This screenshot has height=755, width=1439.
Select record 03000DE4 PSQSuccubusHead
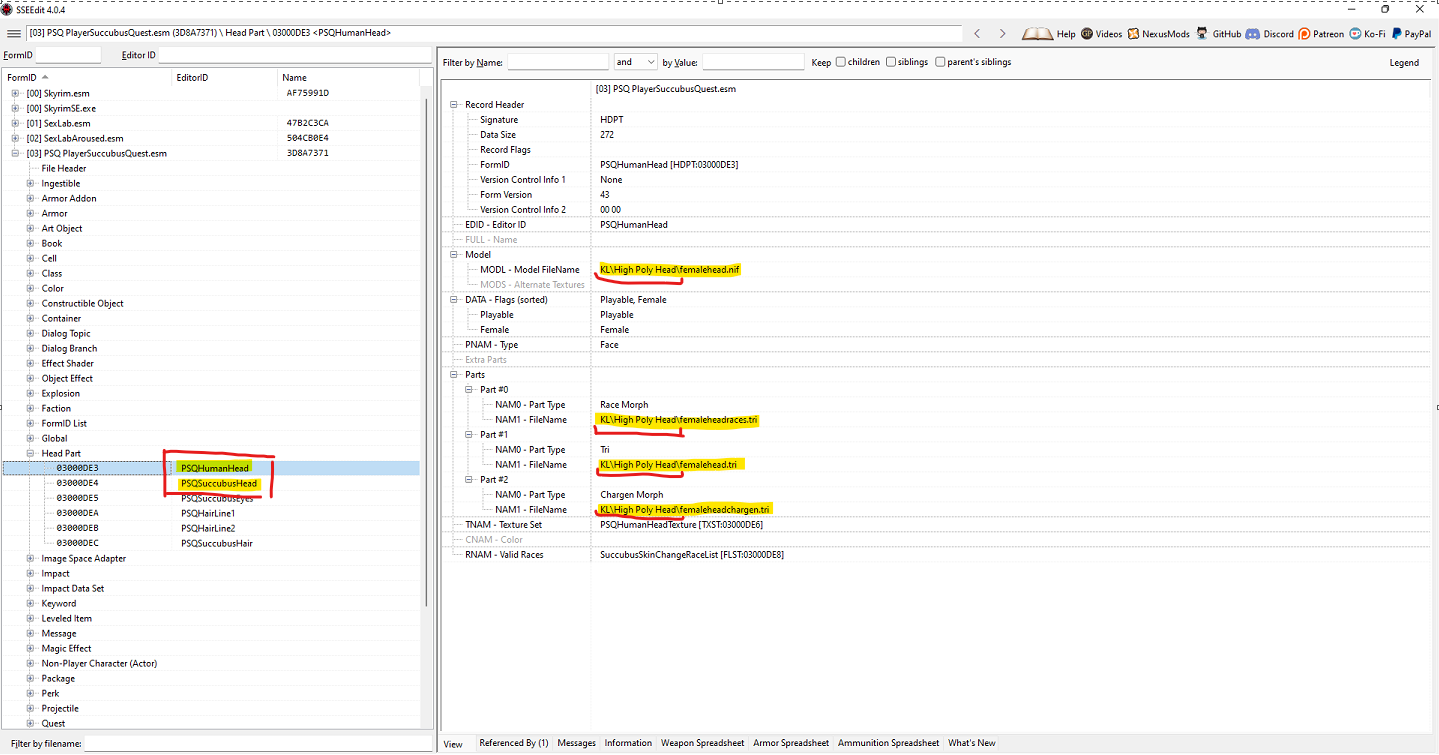pyautogui.click(x=211, y=483)
